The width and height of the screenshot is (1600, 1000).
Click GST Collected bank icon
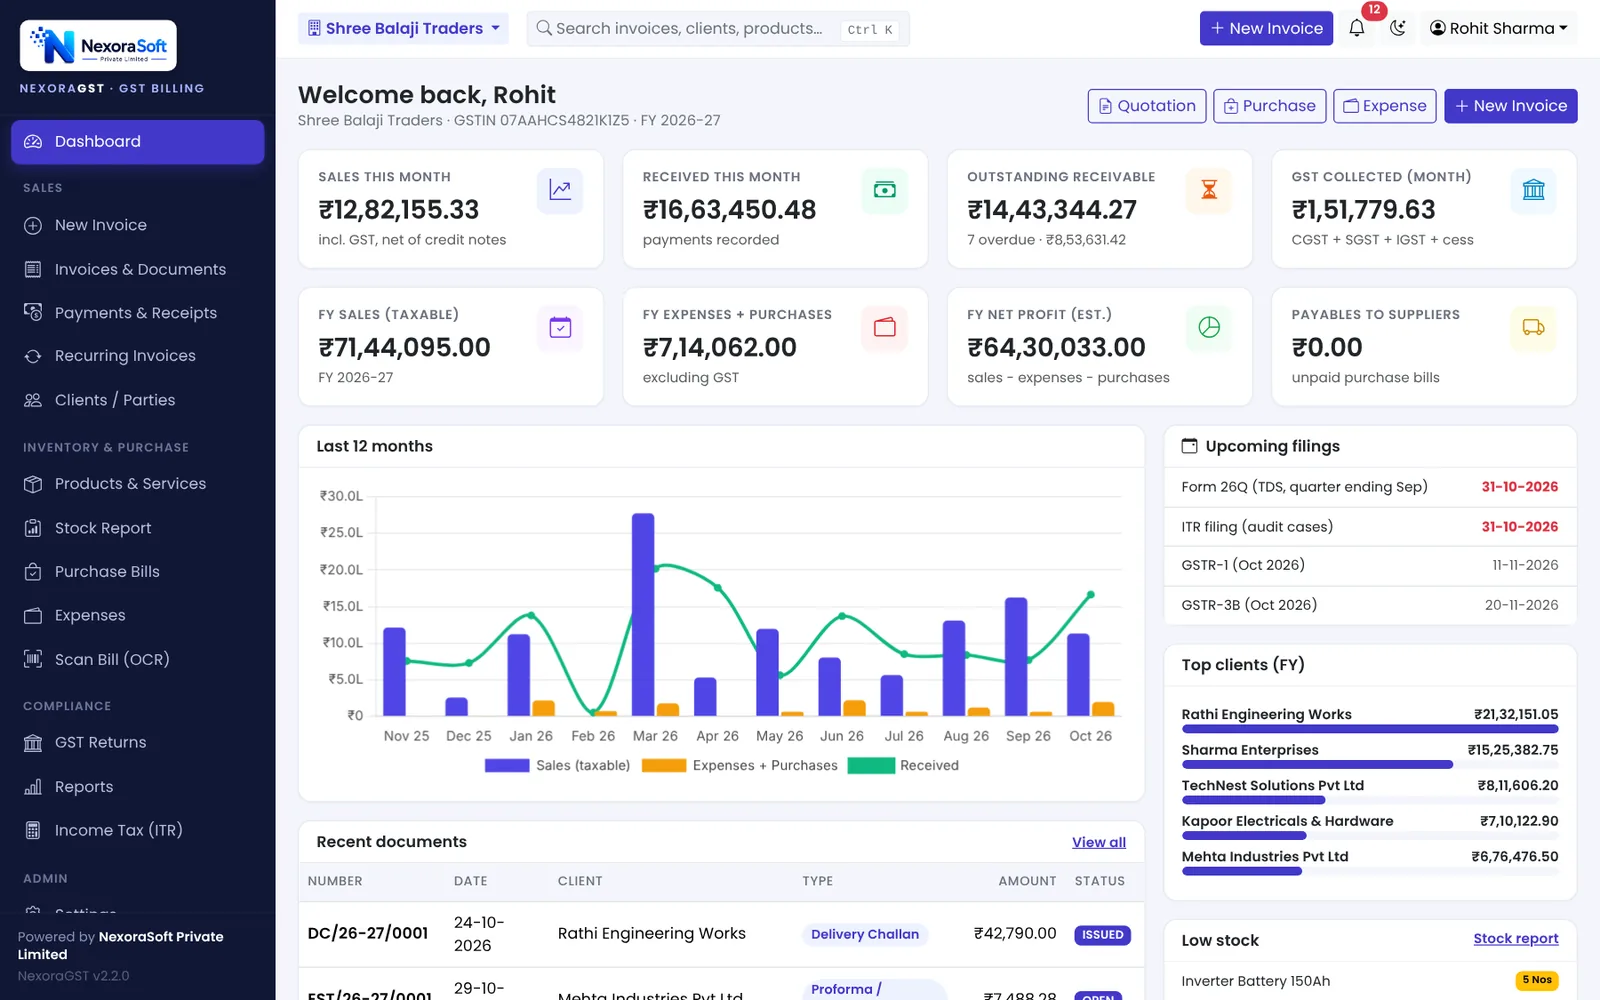pos(1534,190)
